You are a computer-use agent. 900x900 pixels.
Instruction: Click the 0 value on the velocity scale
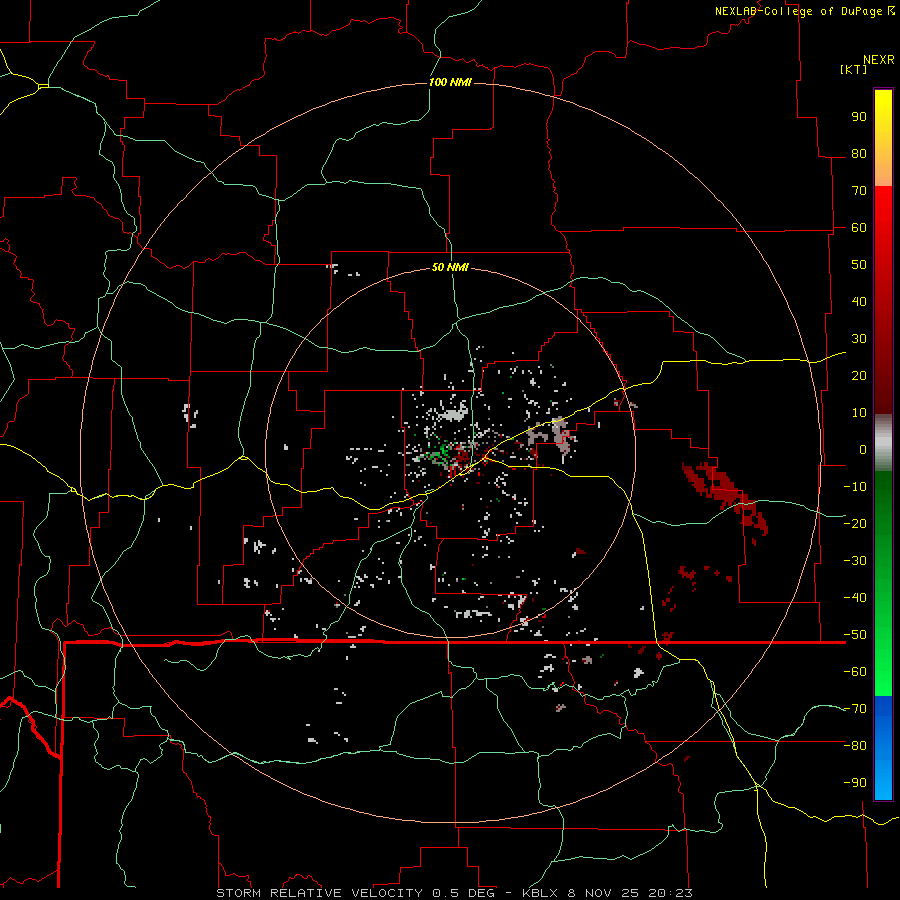[x=863, y=450]
